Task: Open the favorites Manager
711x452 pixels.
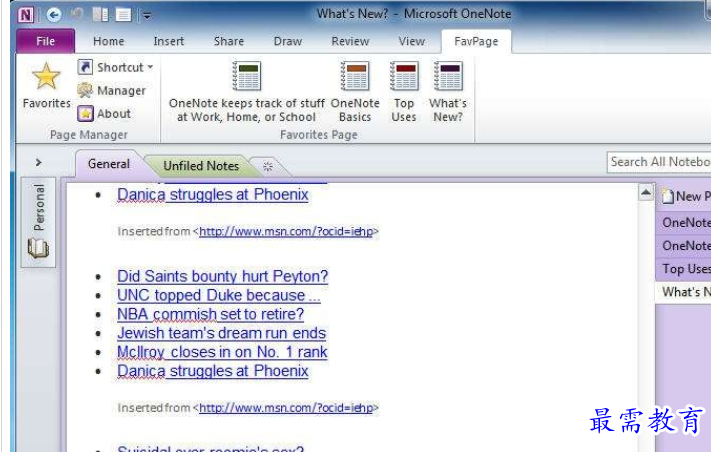Action: [112, 91]
